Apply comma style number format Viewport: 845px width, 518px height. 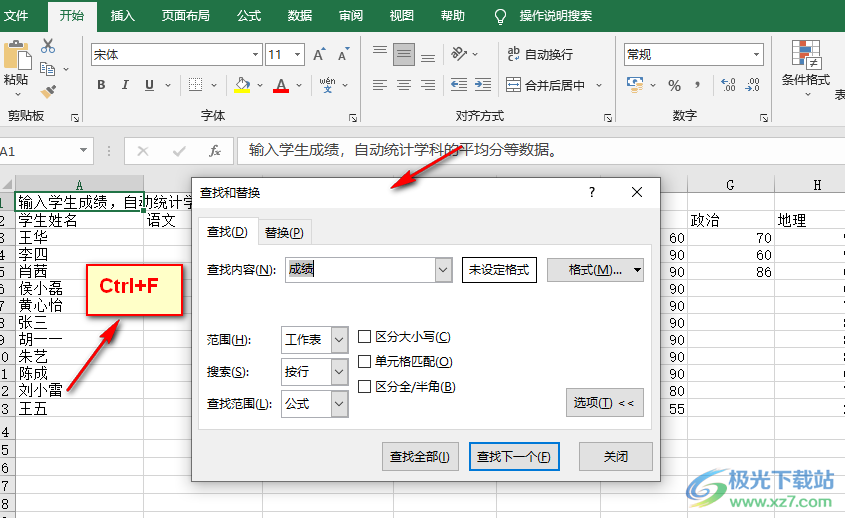point(697,85)
